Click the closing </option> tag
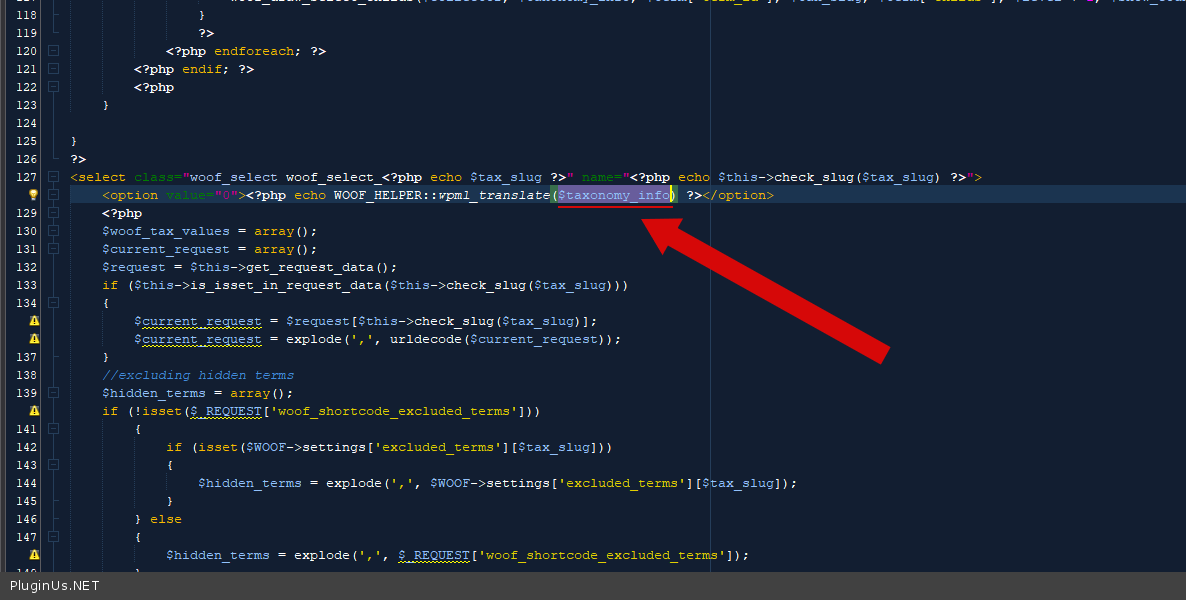The width and height of the screenshot is (1186, 600). click(737, 195)
